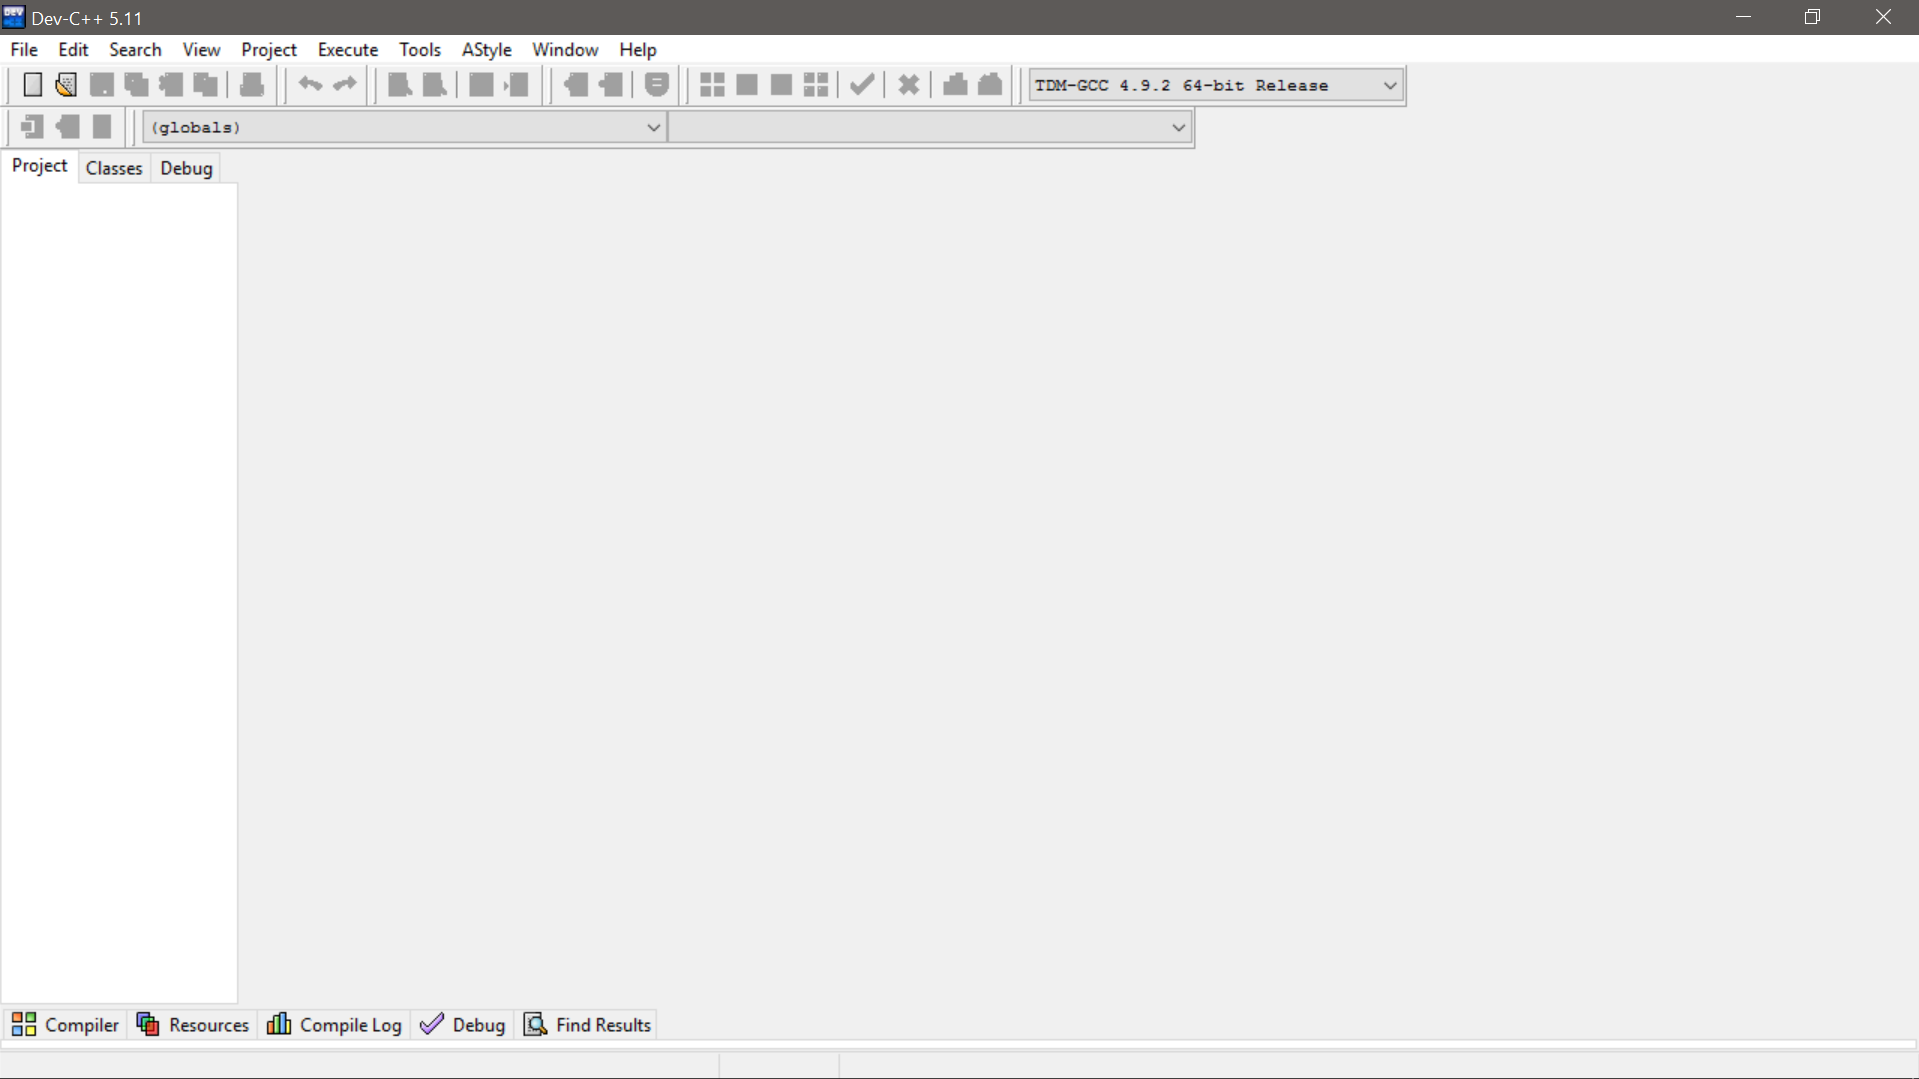The image size is (1919, 1079).
Task: Open the bottom Debug tab with checkmark
Action: coord(462,1025)
